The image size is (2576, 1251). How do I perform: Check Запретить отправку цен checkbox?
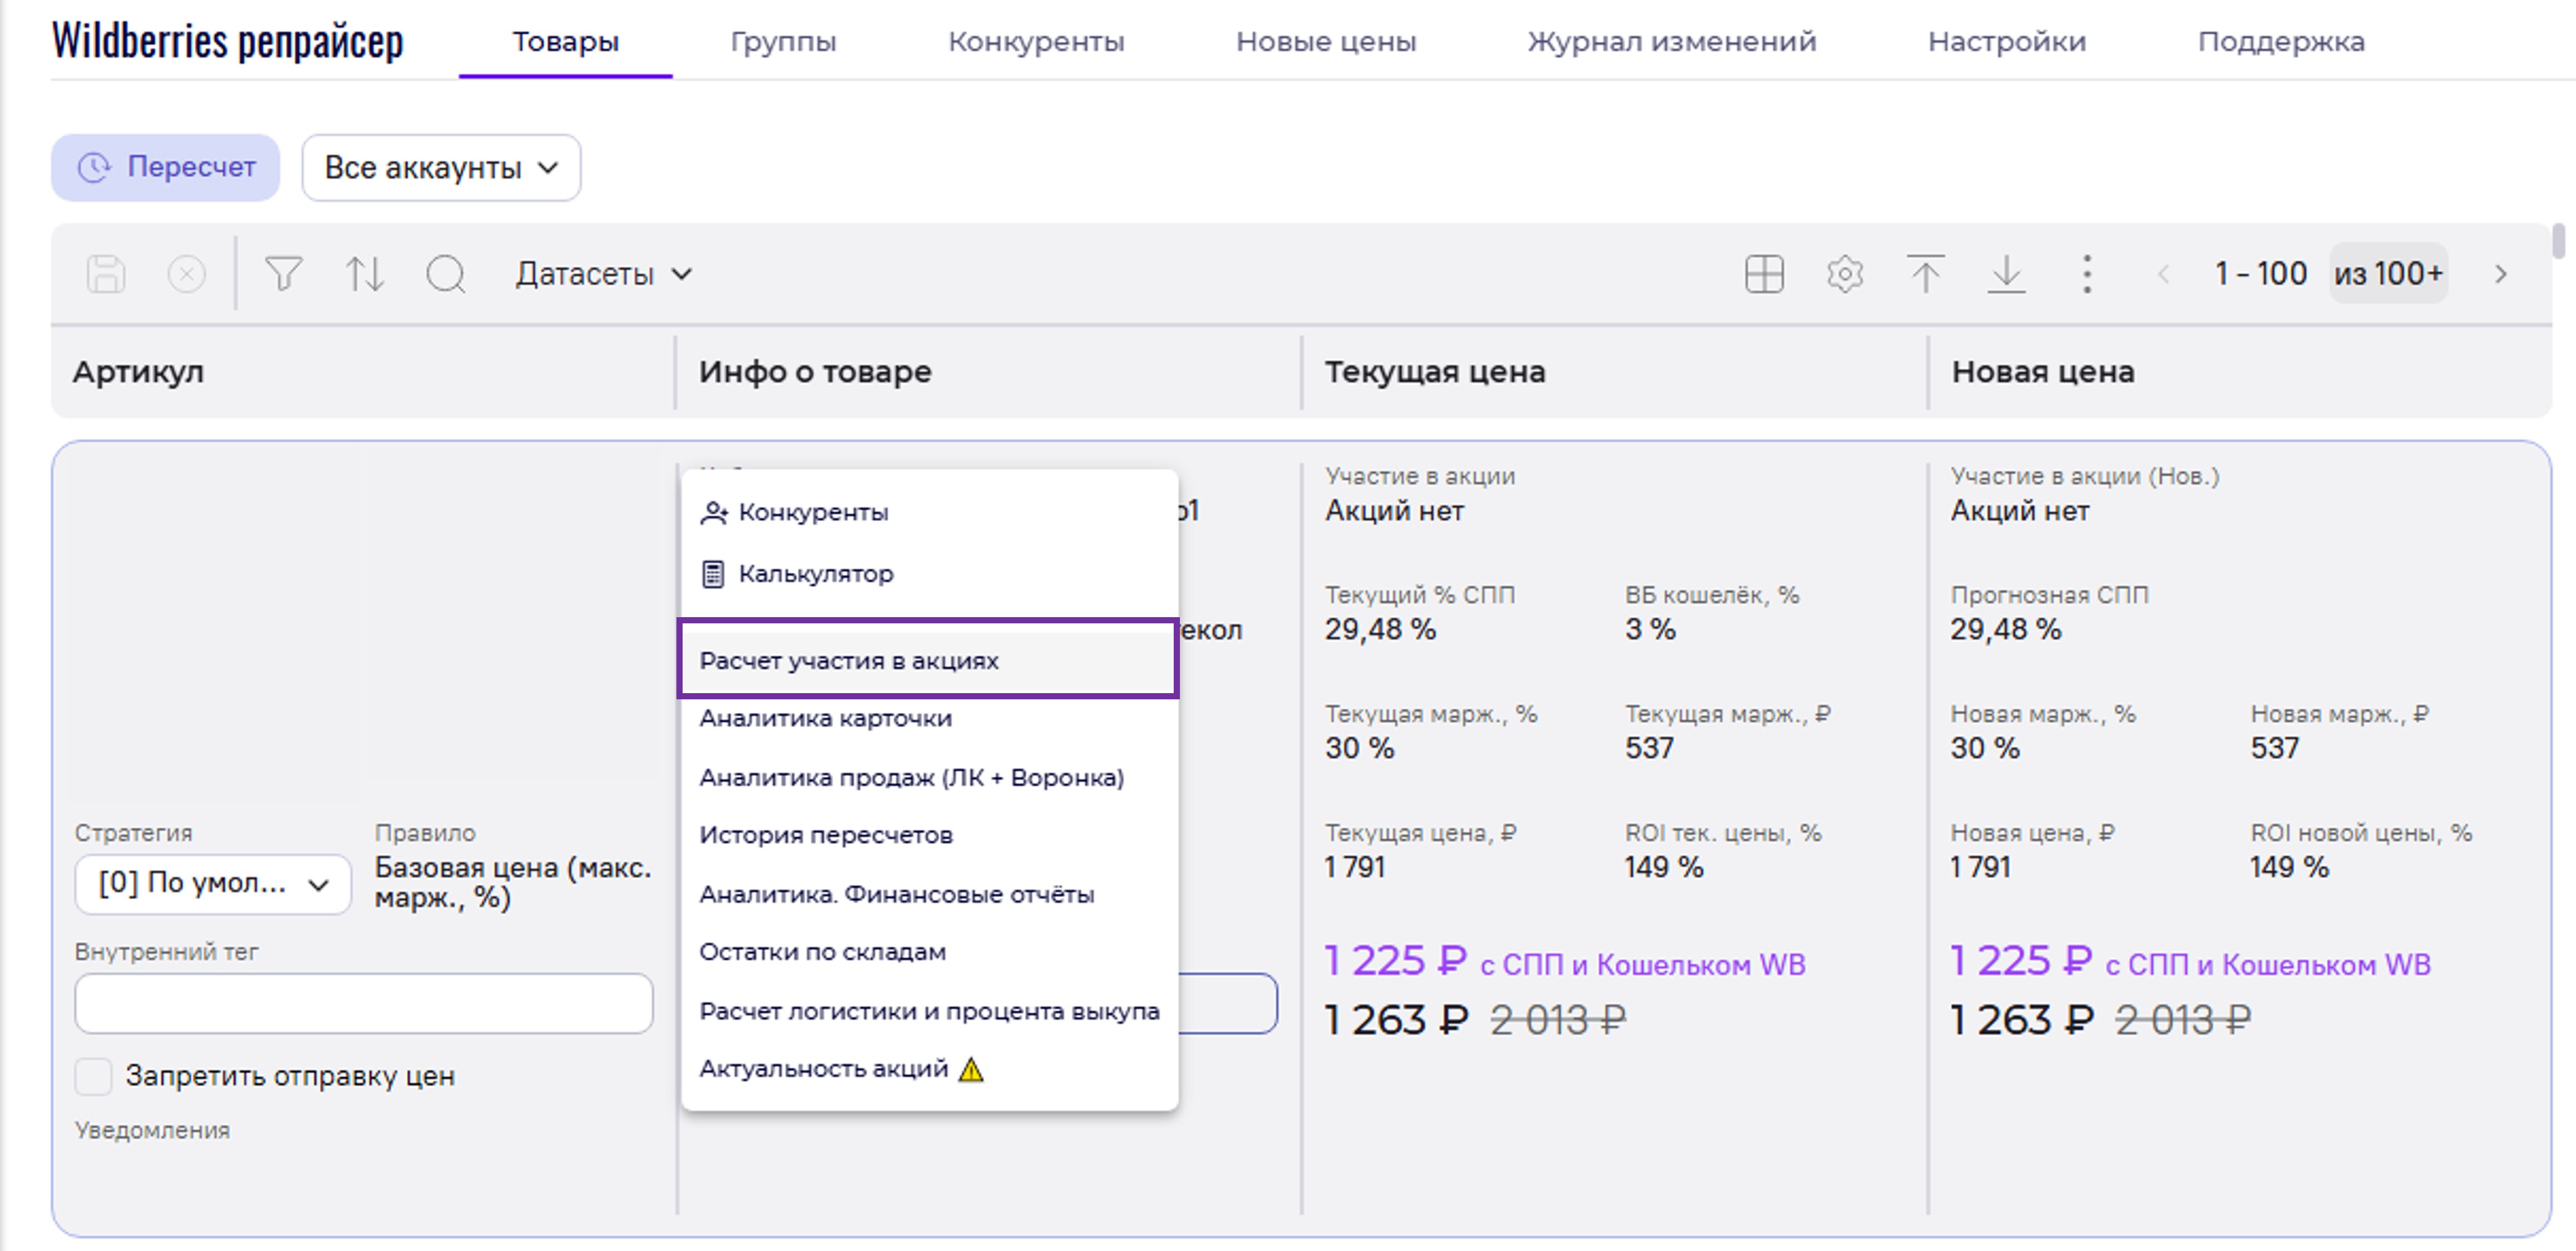pos(94,1076)
